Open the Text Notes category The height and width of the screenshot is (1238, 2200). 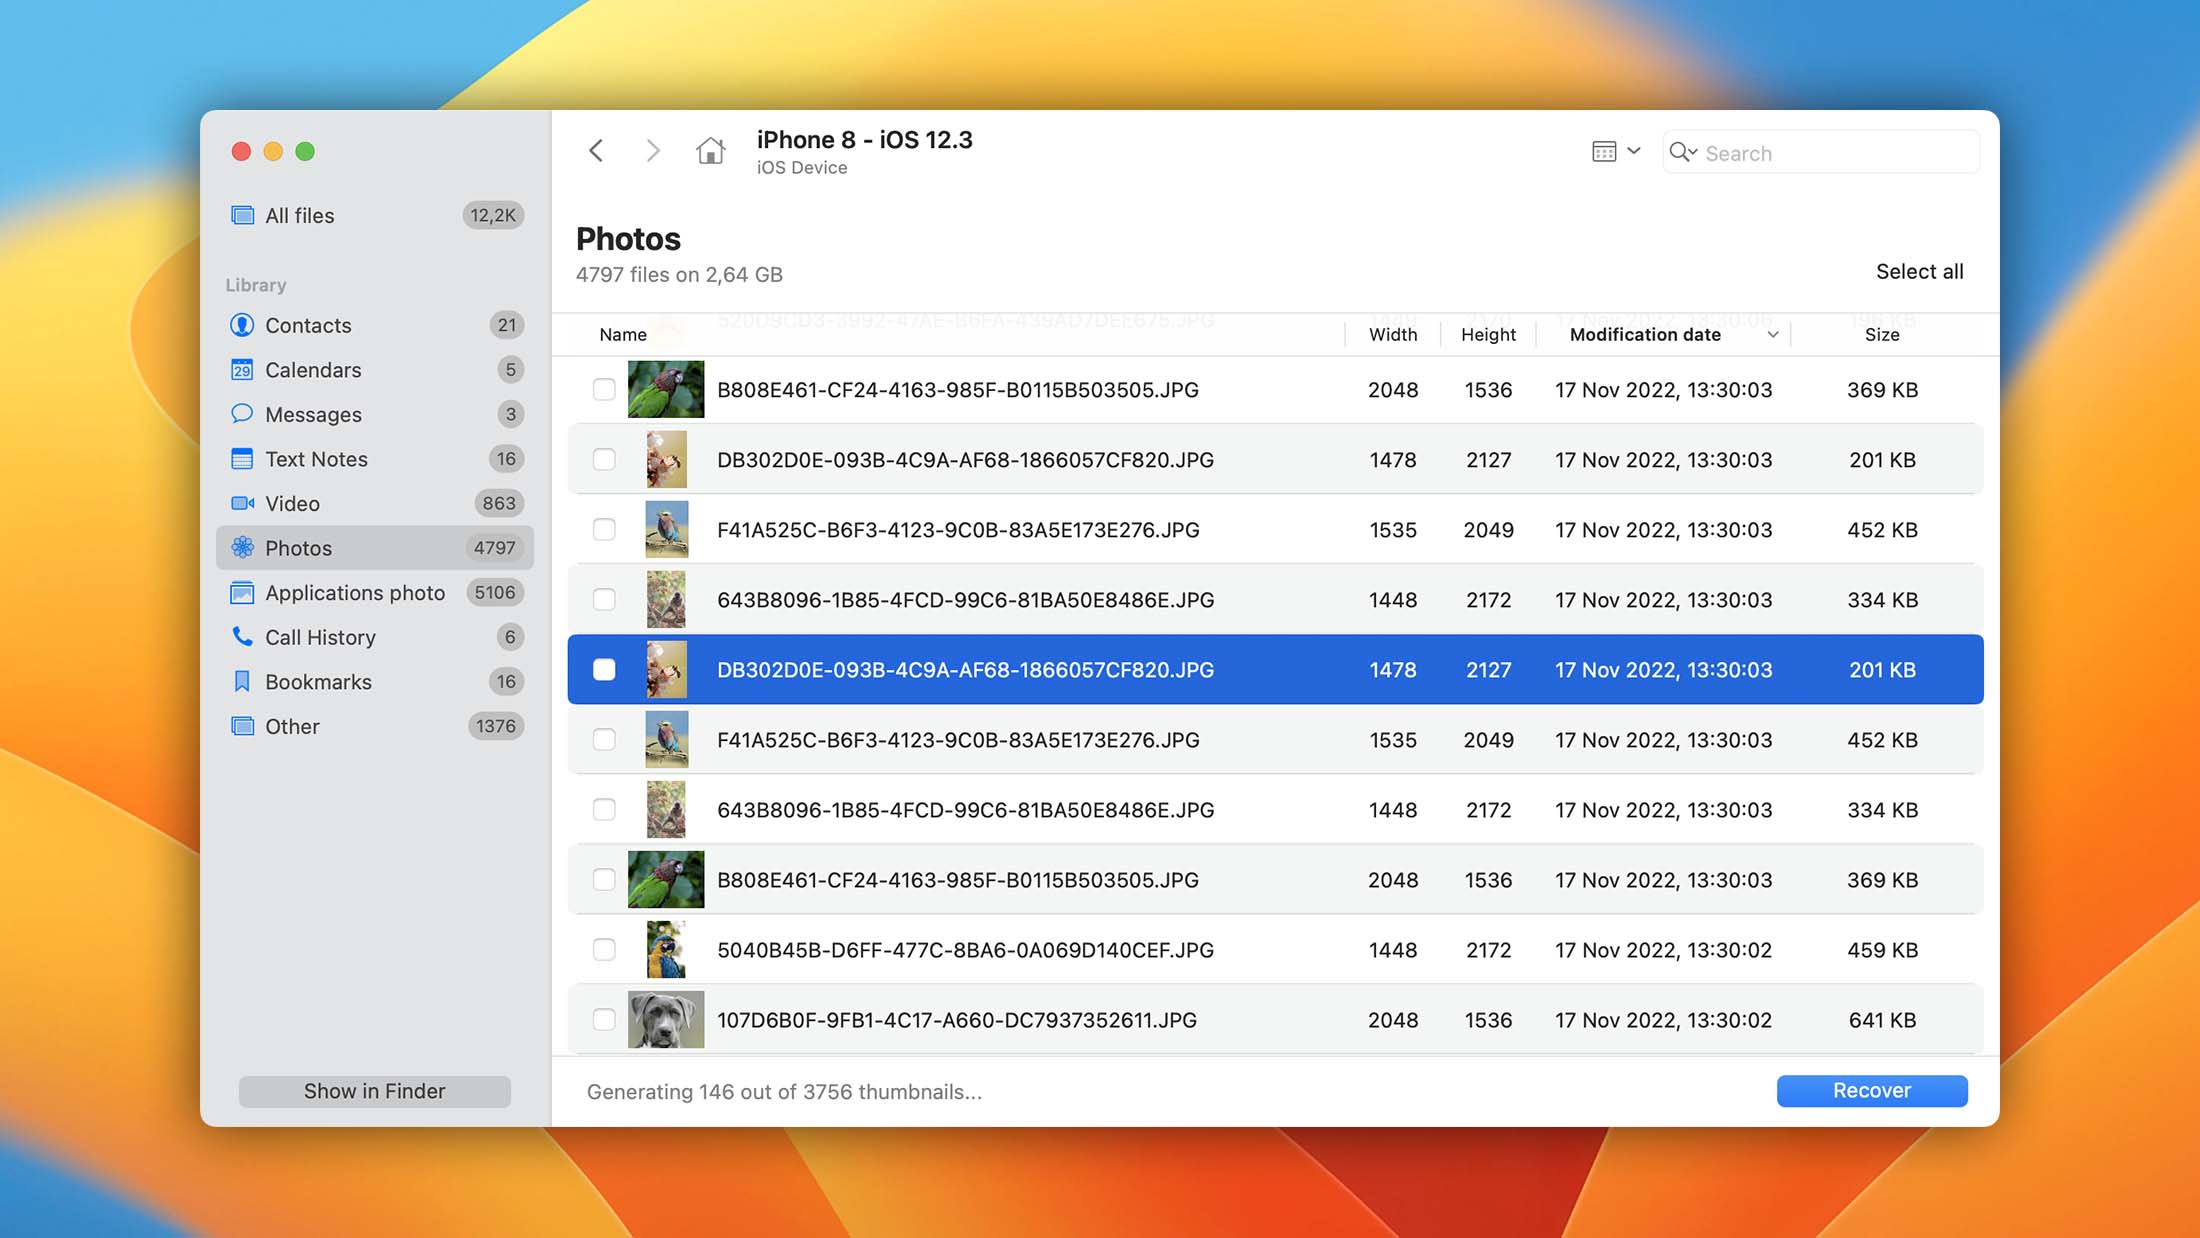click(x=375, y=459)
